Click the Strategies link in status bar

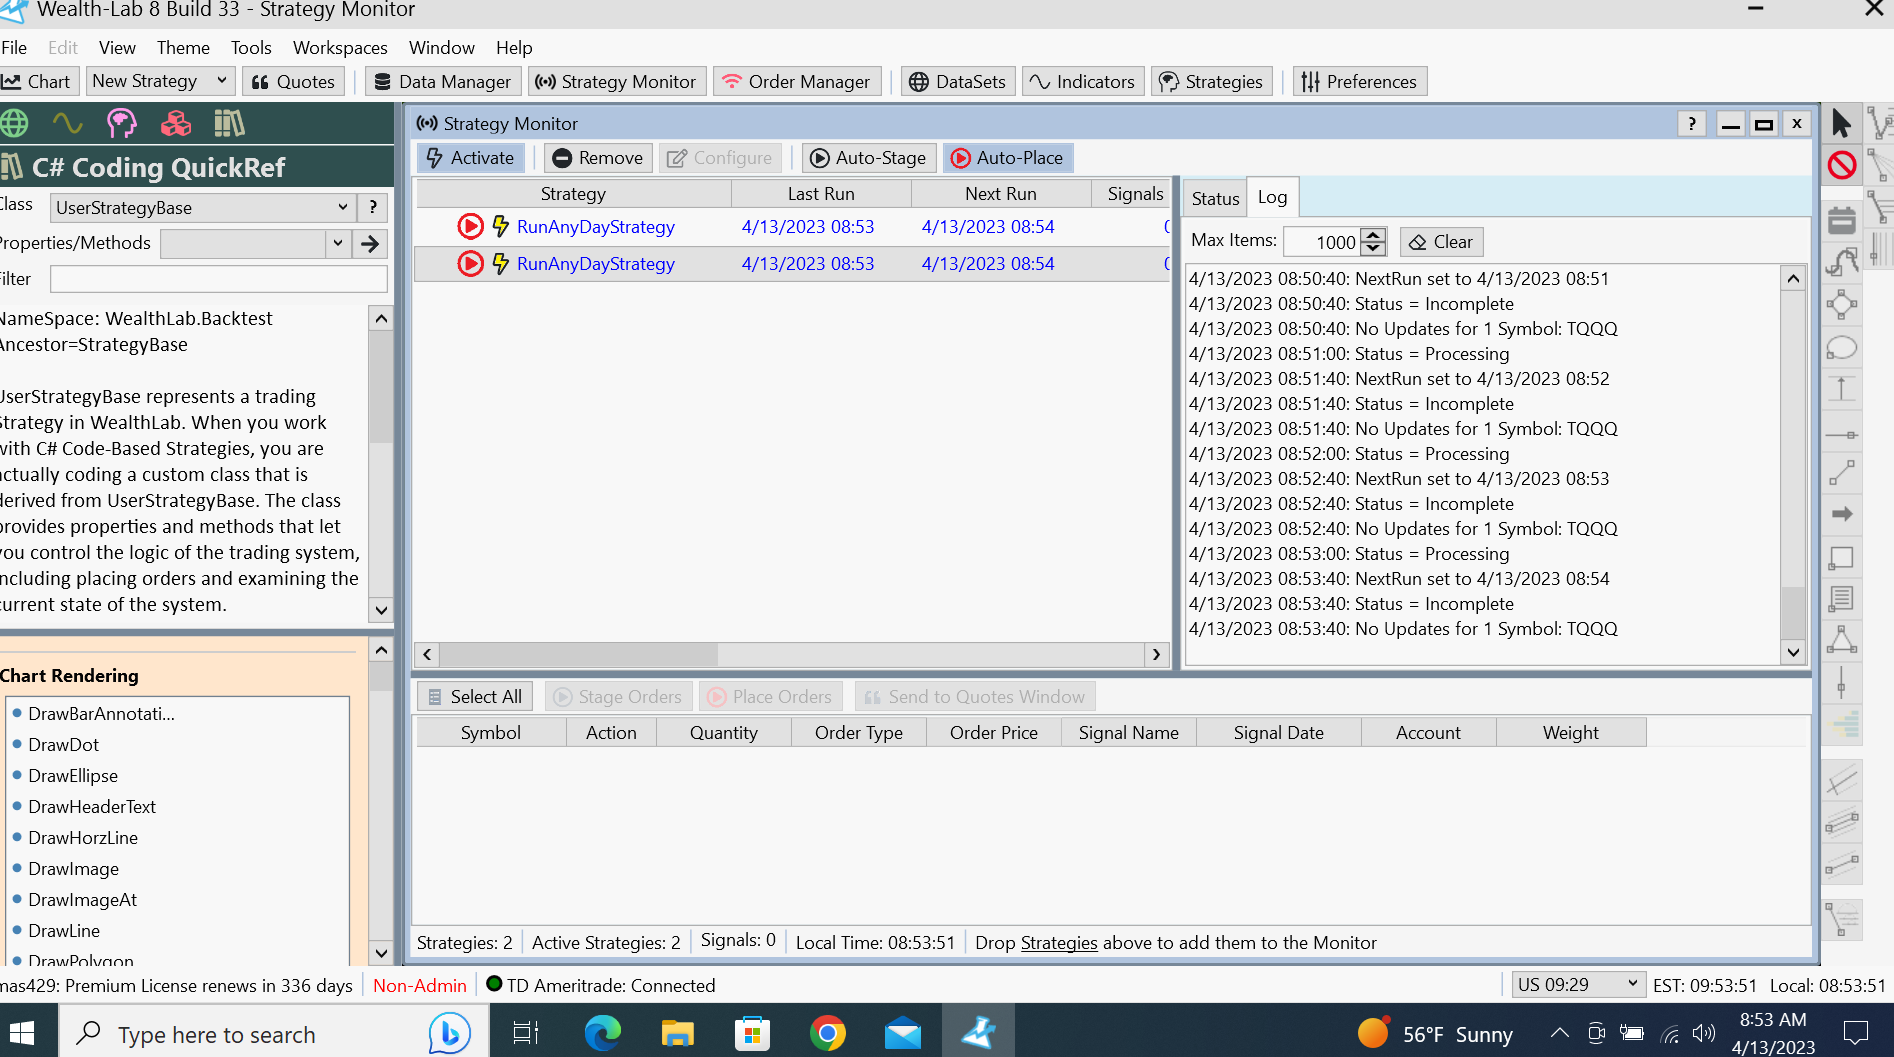(x=1058, y=943)
